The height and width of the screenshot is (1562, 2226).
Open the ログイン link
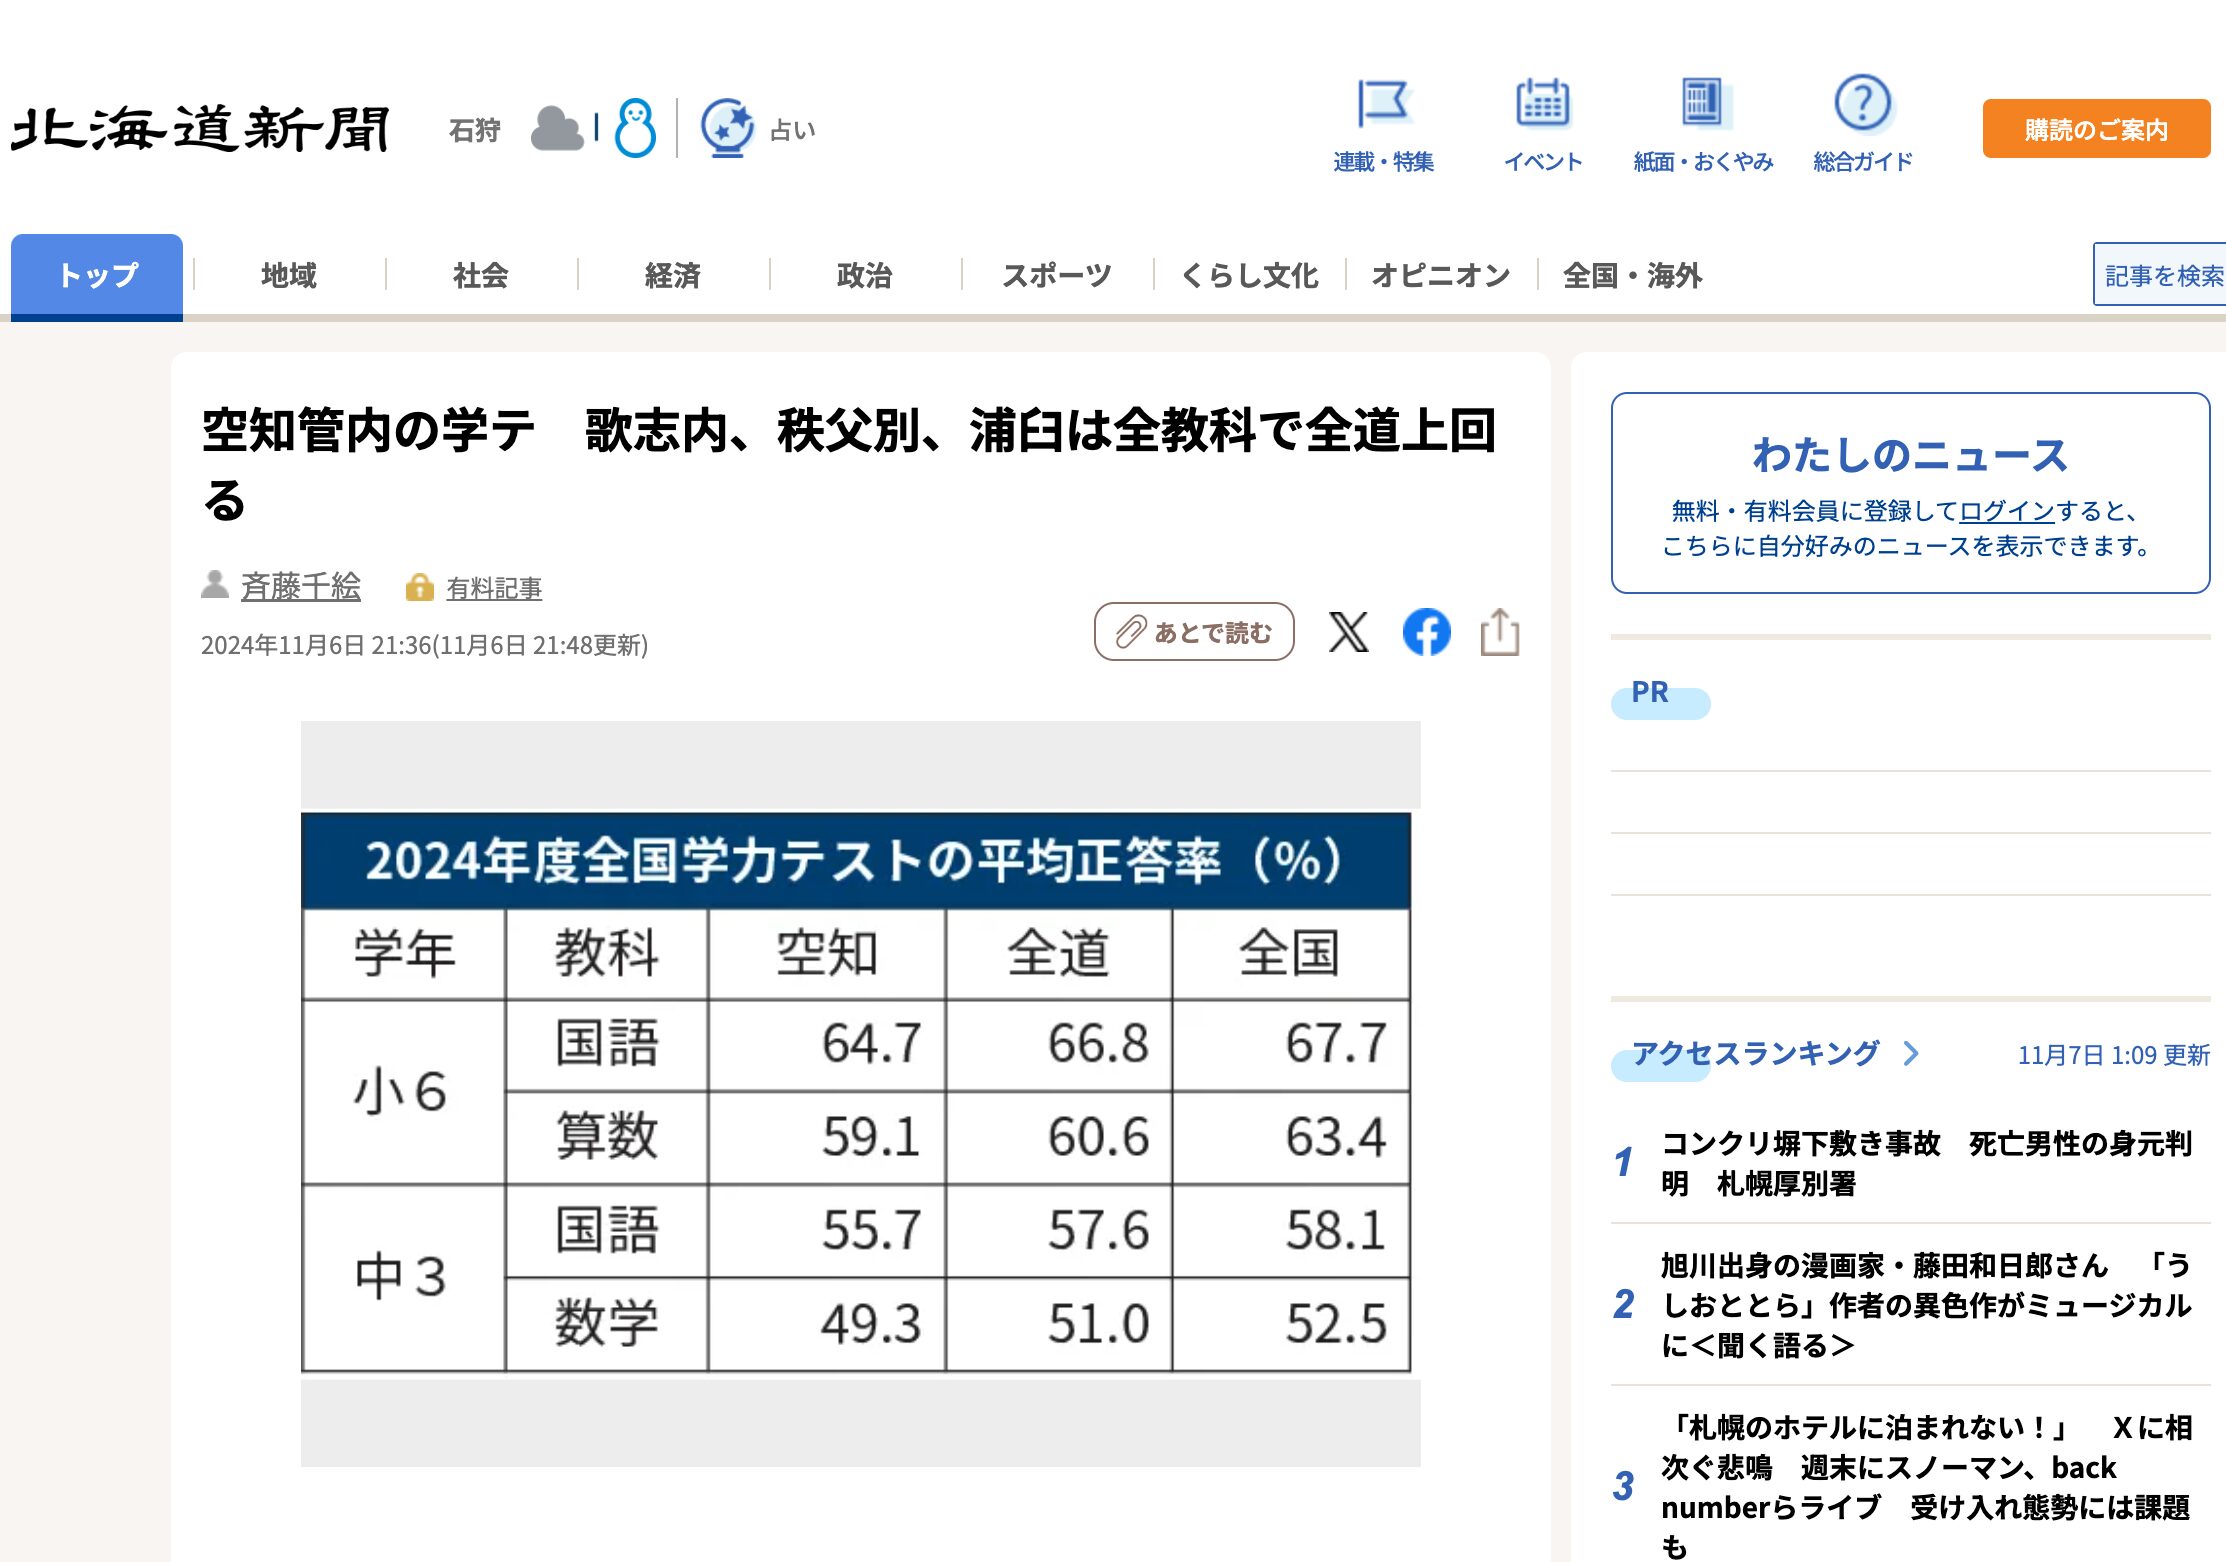click(2003, 510)
